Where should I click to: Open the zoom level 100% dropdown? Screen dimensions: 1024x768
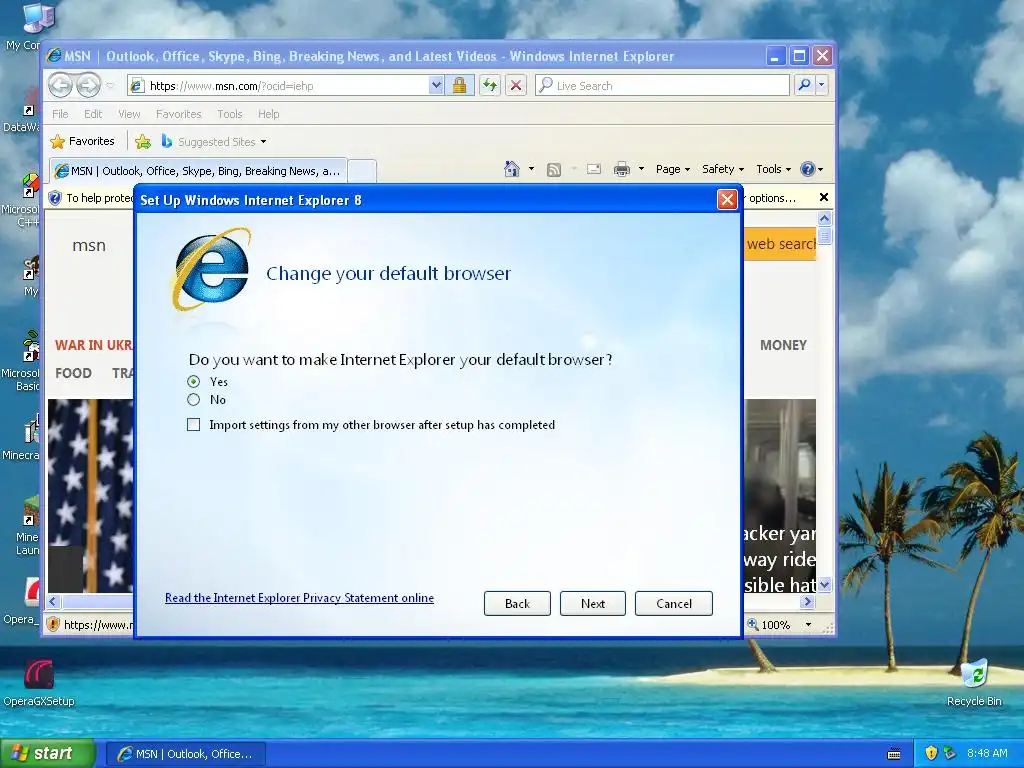[x=808, y=625]
